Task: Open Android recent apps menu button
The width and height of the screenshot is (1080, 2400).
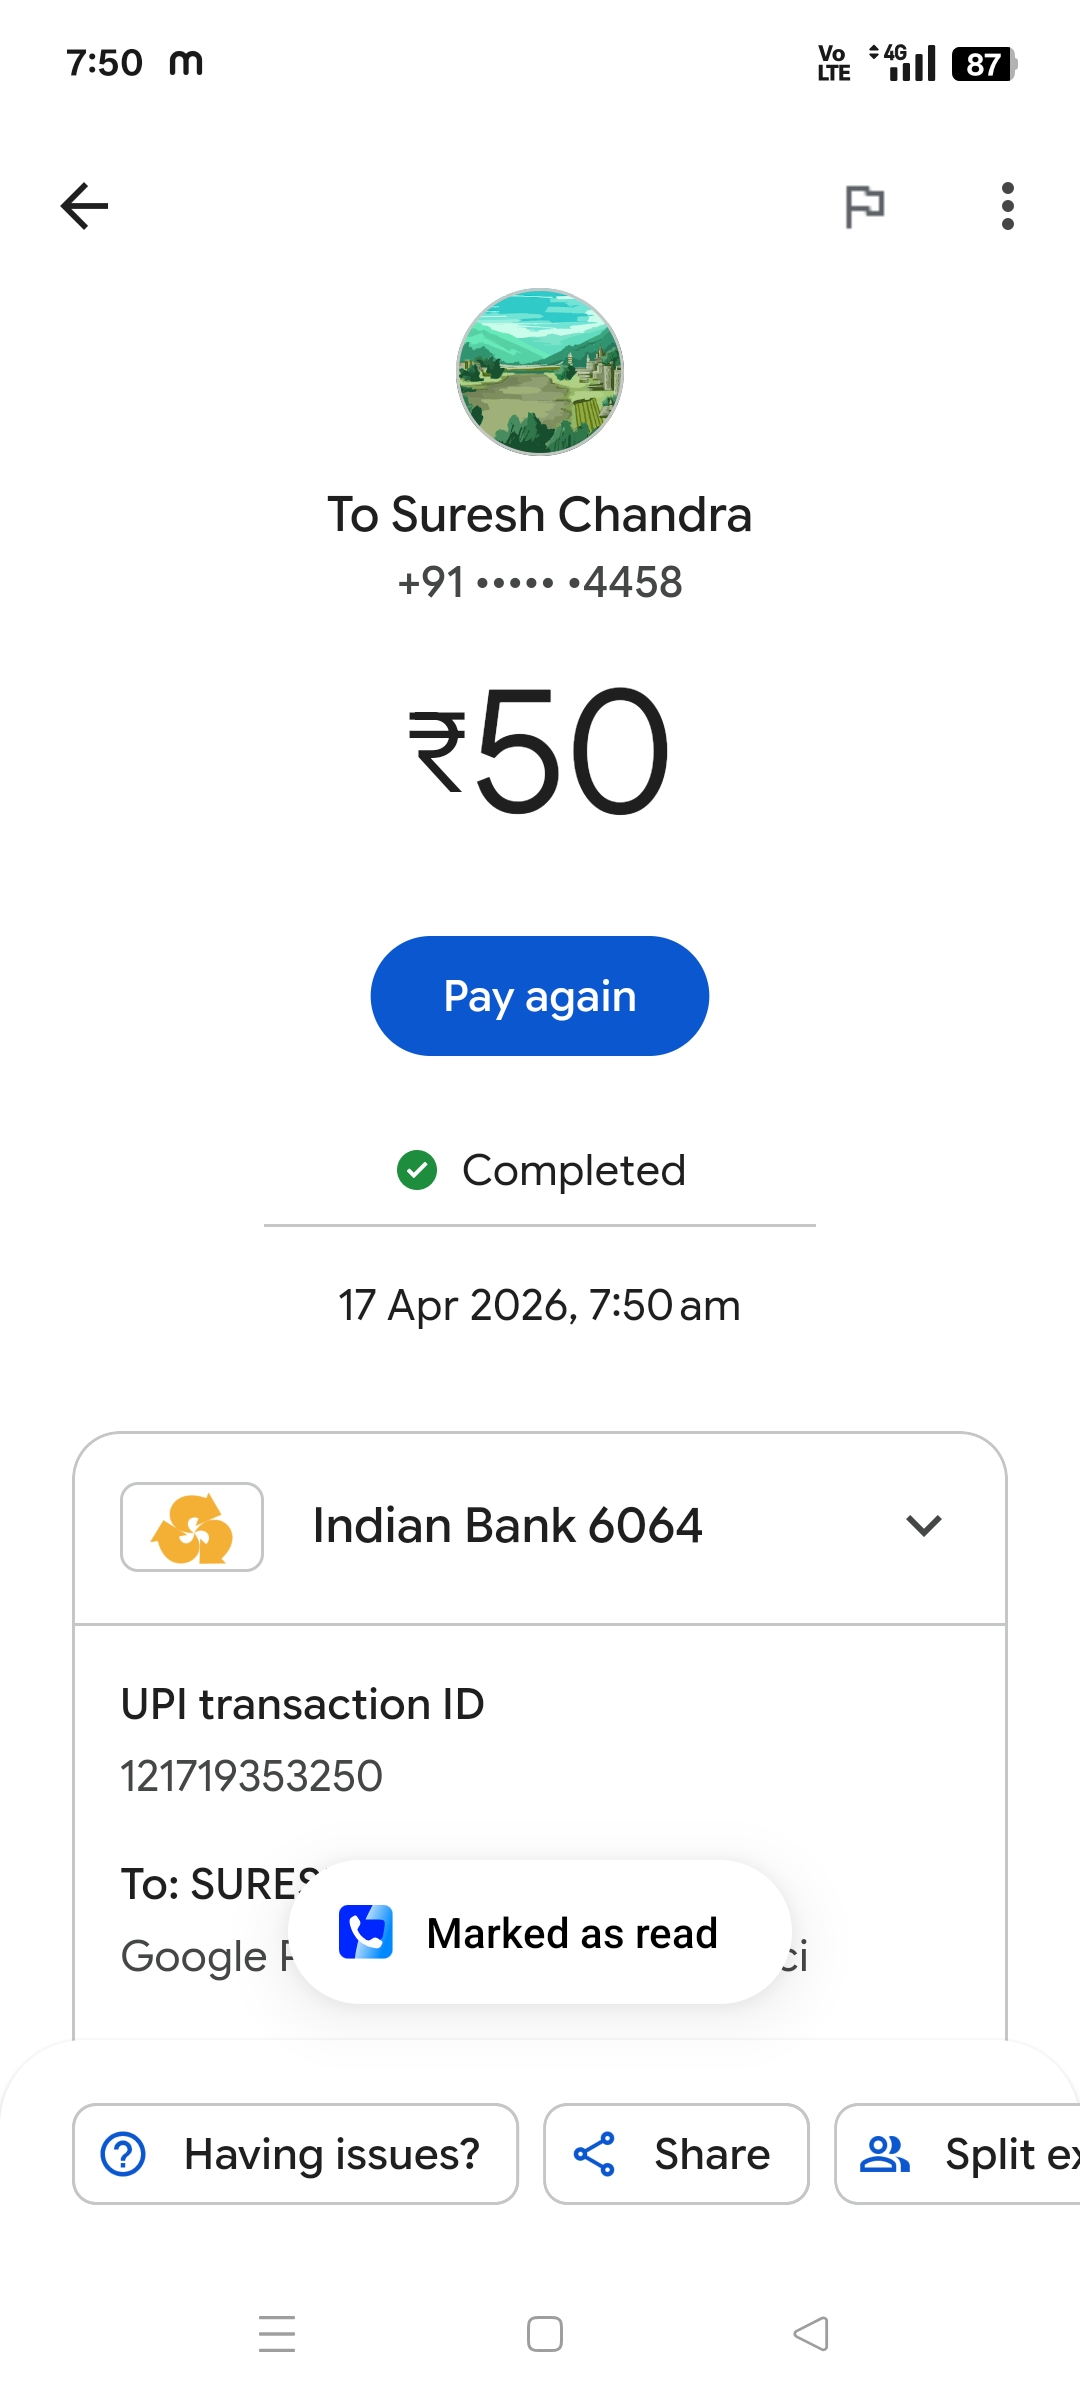Action: [x=277, y=2334]
